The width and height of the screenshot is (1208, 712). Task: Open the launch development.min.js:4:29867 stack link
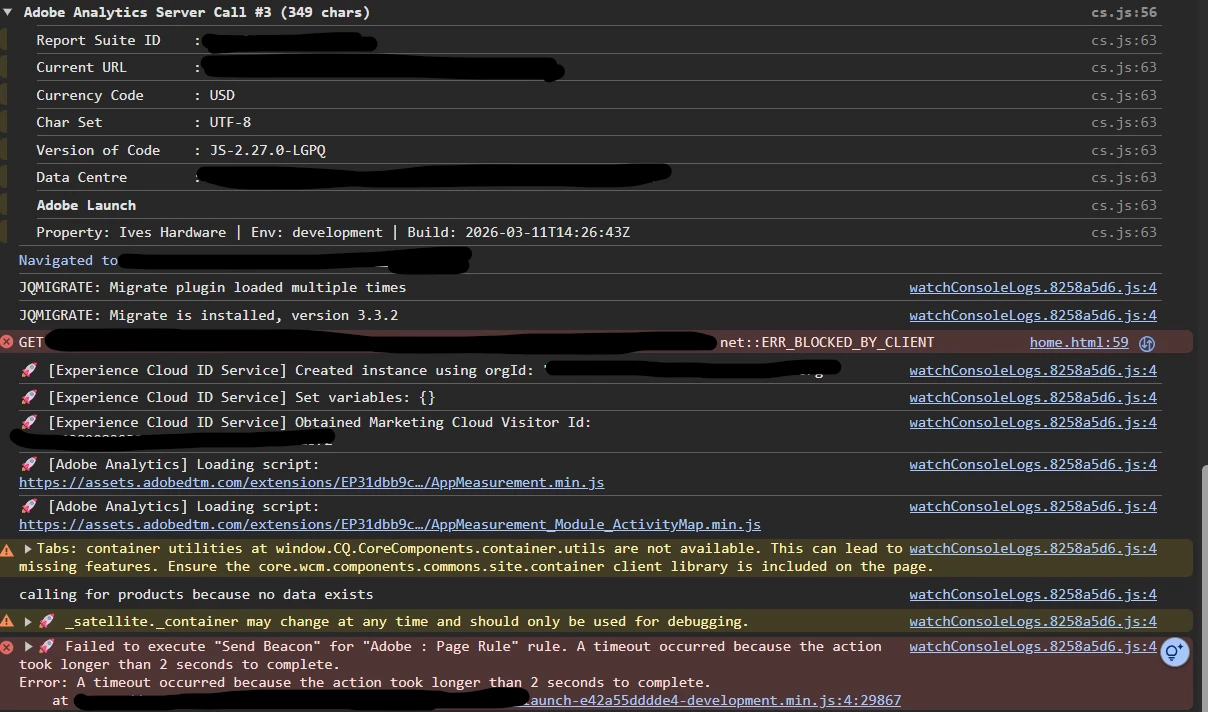pyautogui.click(x=712, y=700)
